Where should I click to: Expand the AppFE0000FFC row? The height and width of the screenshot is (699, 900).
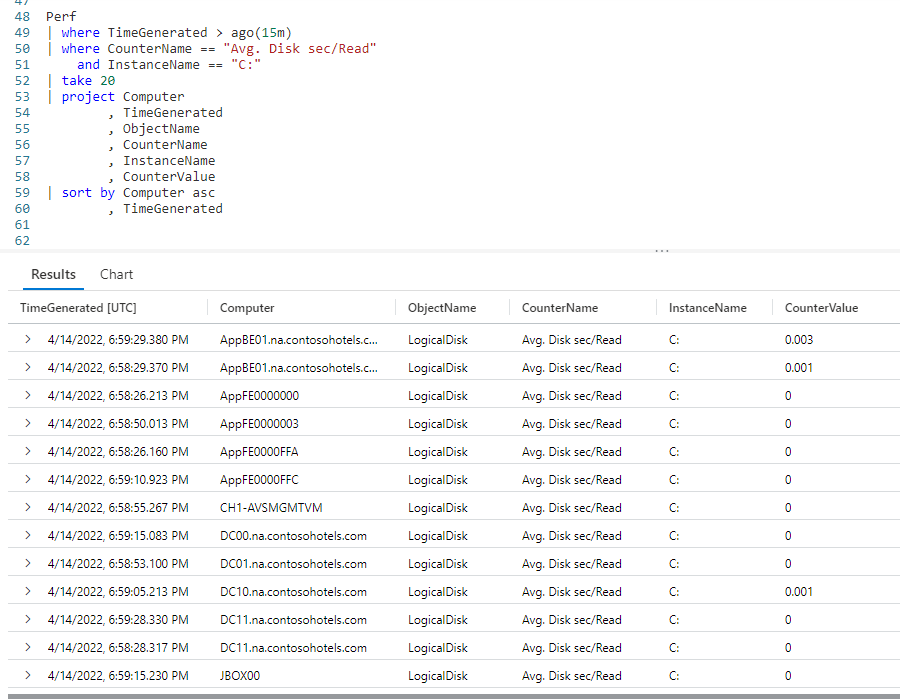click(x=27, y=479)
